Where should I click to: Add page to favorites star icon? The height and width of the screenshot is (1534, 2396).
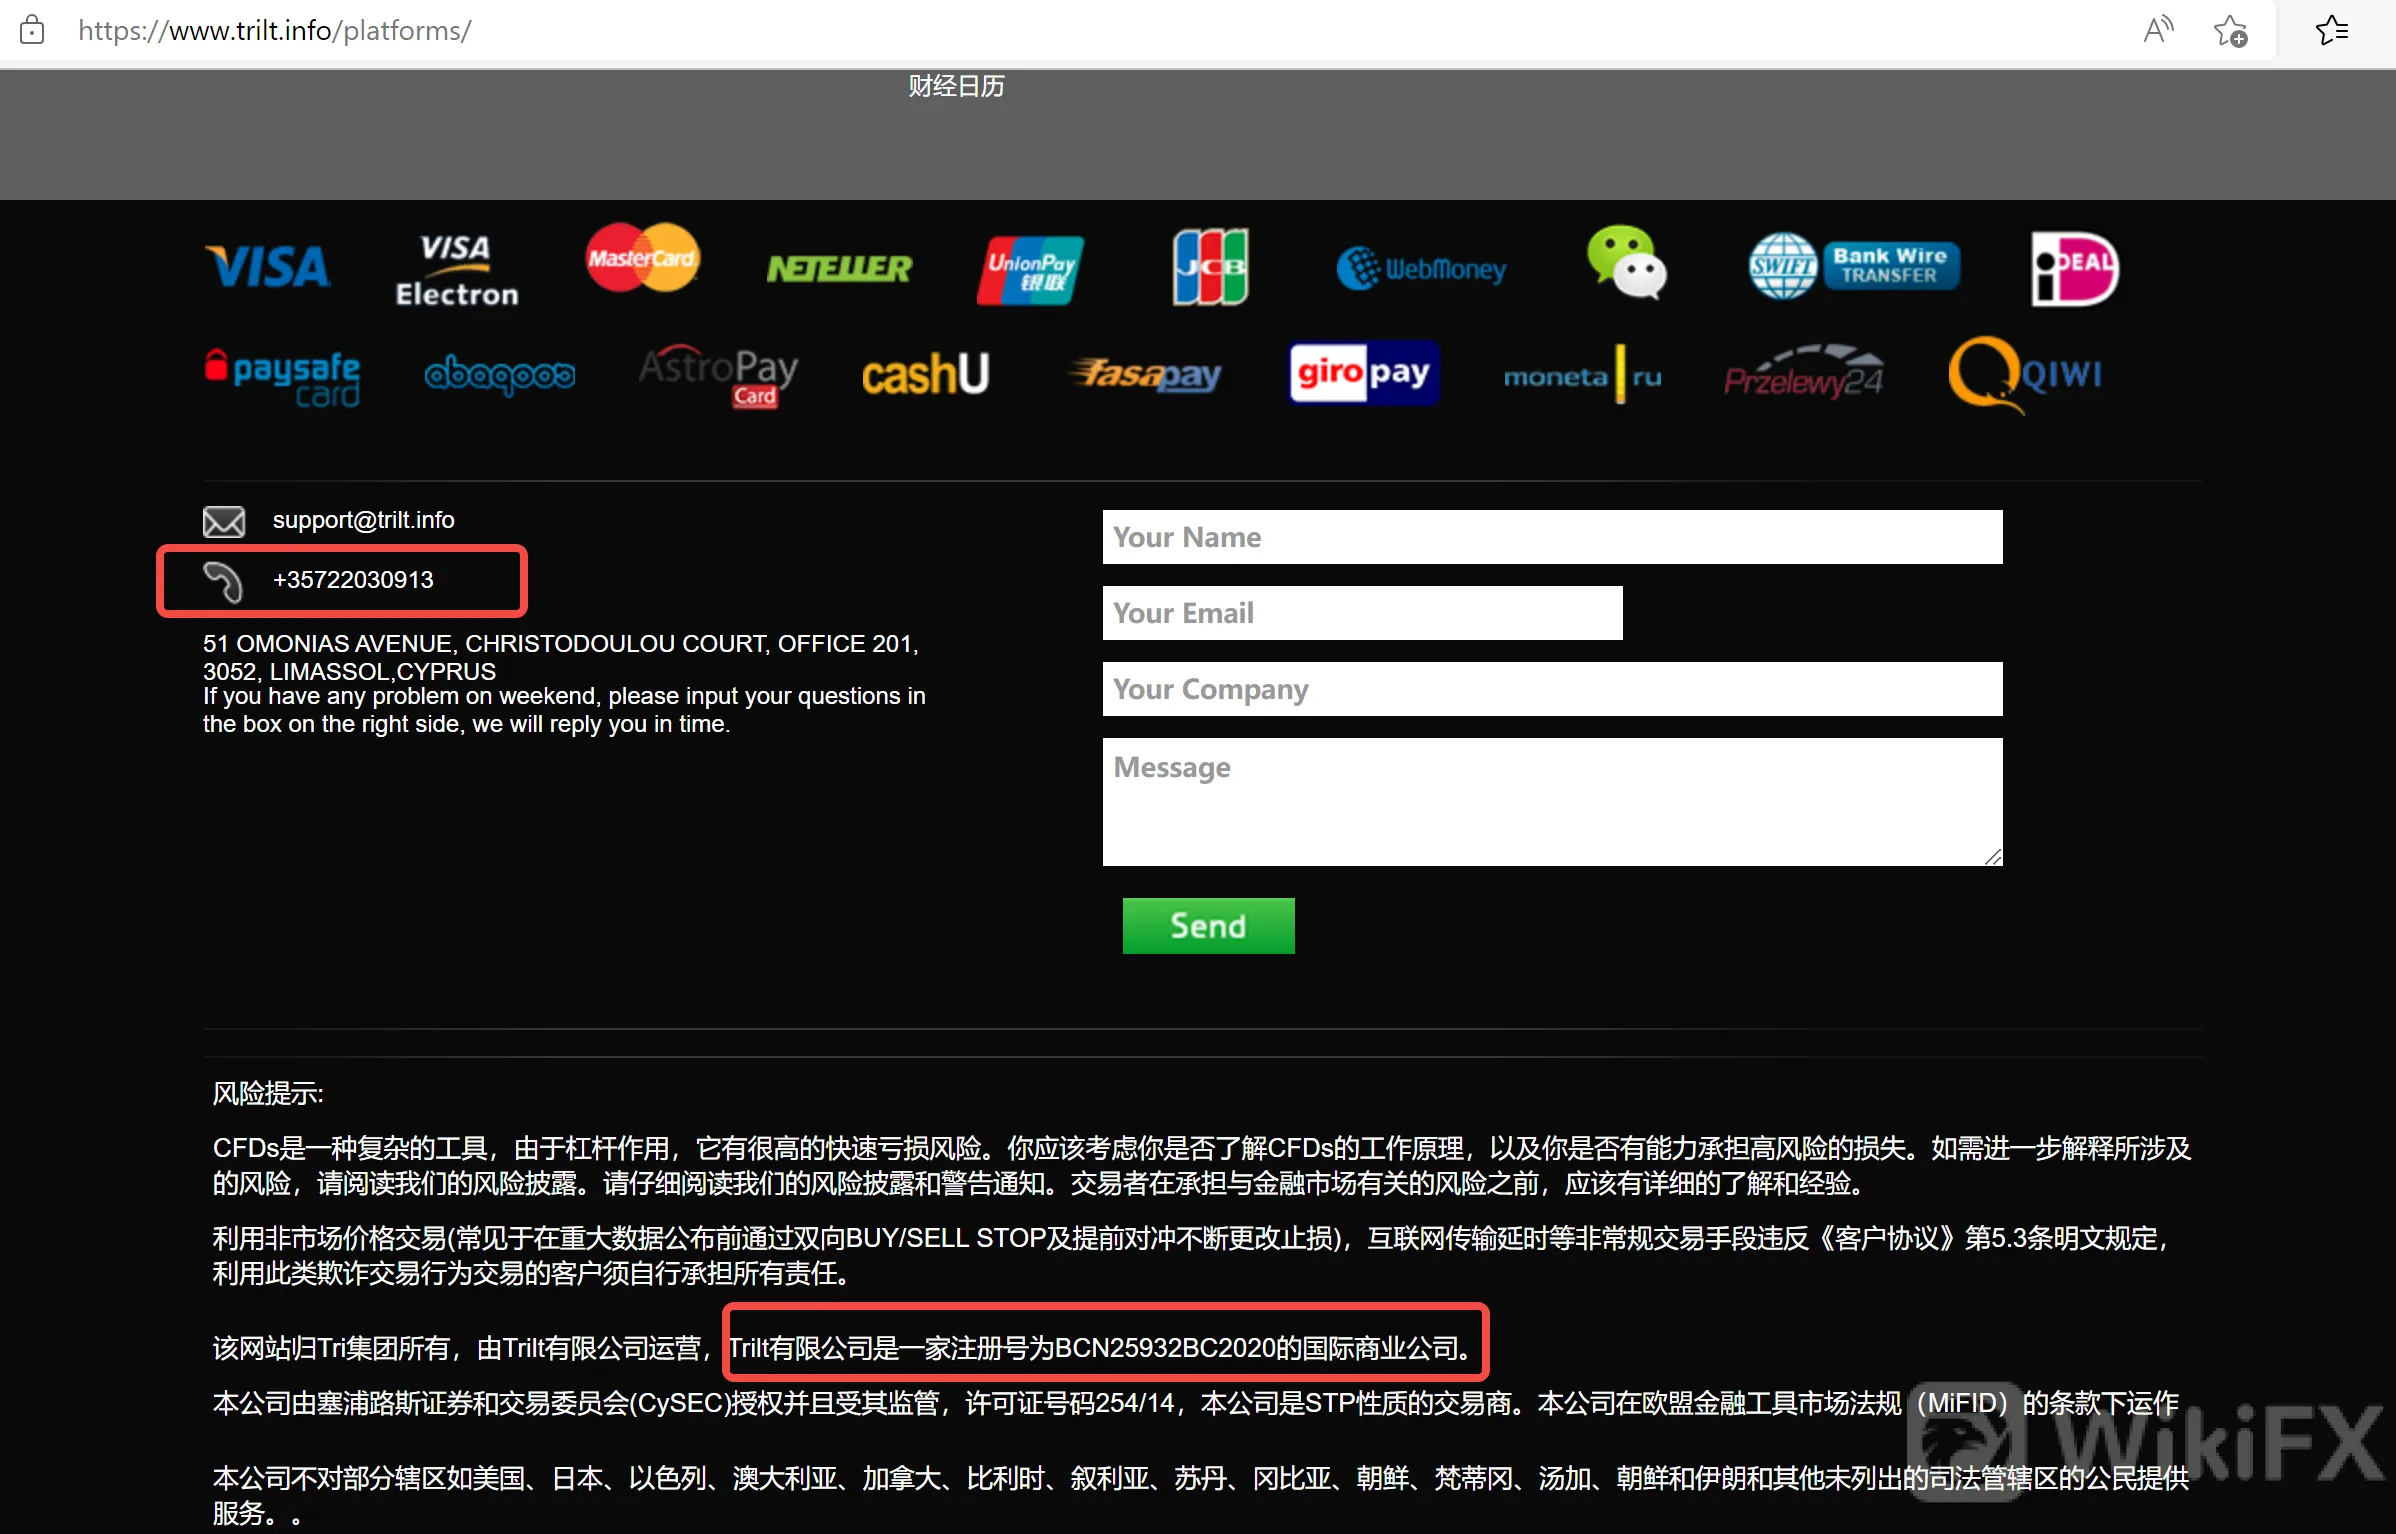click(2231, 31)
